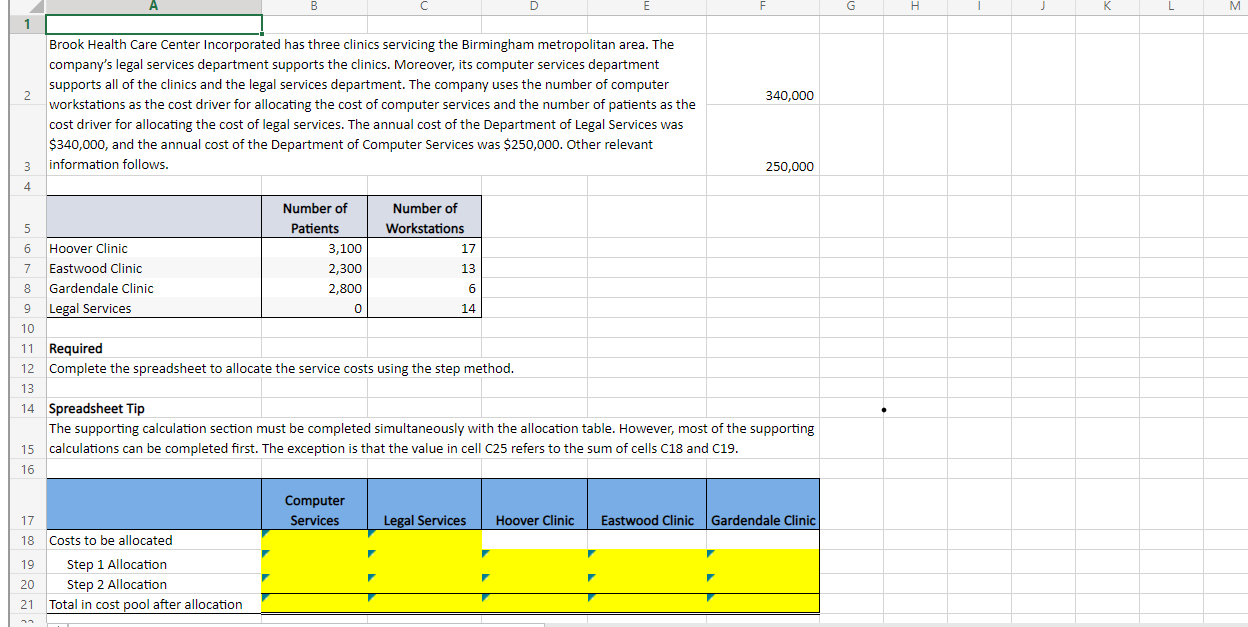This screenshot has width=1248, height=627.
Task: Select patients value 3,100
Action: (315, 248)
